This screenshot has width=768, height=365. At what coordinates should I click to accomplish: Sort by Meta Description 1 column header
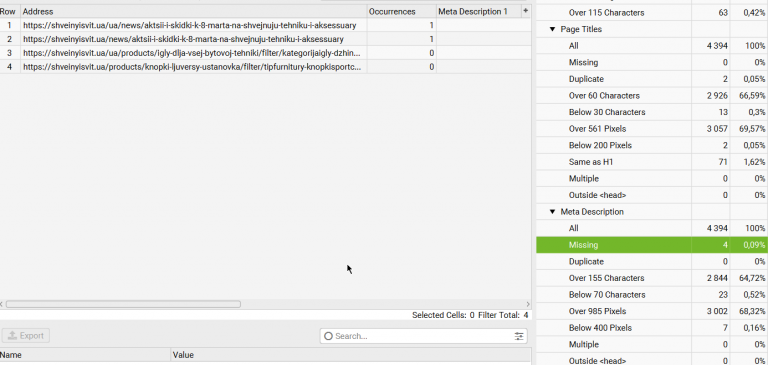479,11
